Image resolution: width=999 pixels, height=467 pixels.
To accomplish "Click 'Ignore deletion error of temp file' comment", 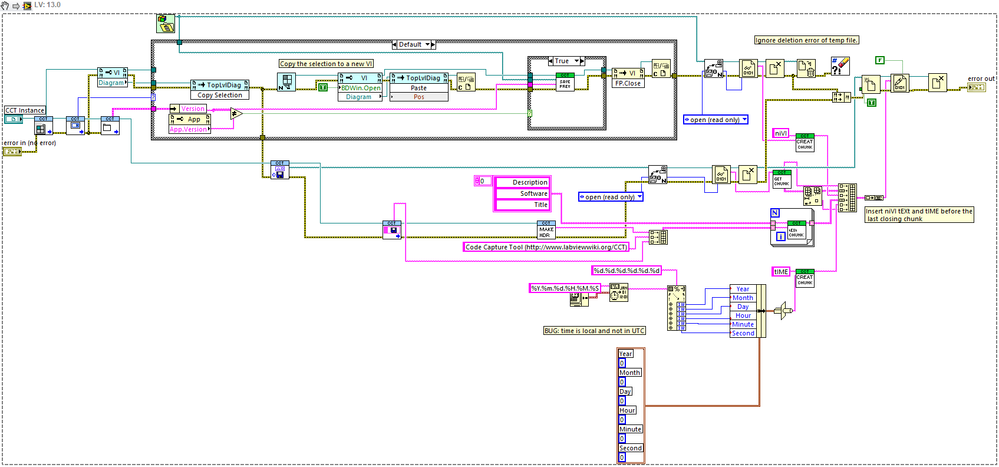I will (807, 40).
